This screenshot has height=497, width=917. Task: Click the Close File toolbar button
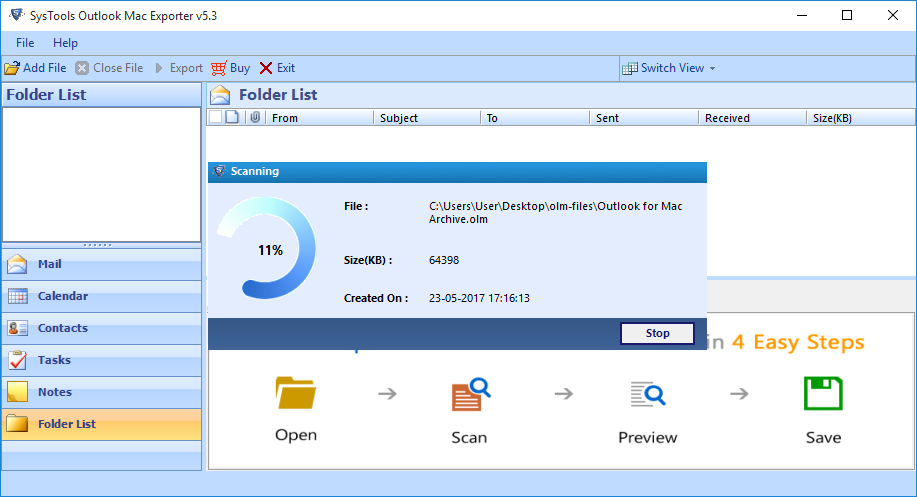tap(109, 68)
